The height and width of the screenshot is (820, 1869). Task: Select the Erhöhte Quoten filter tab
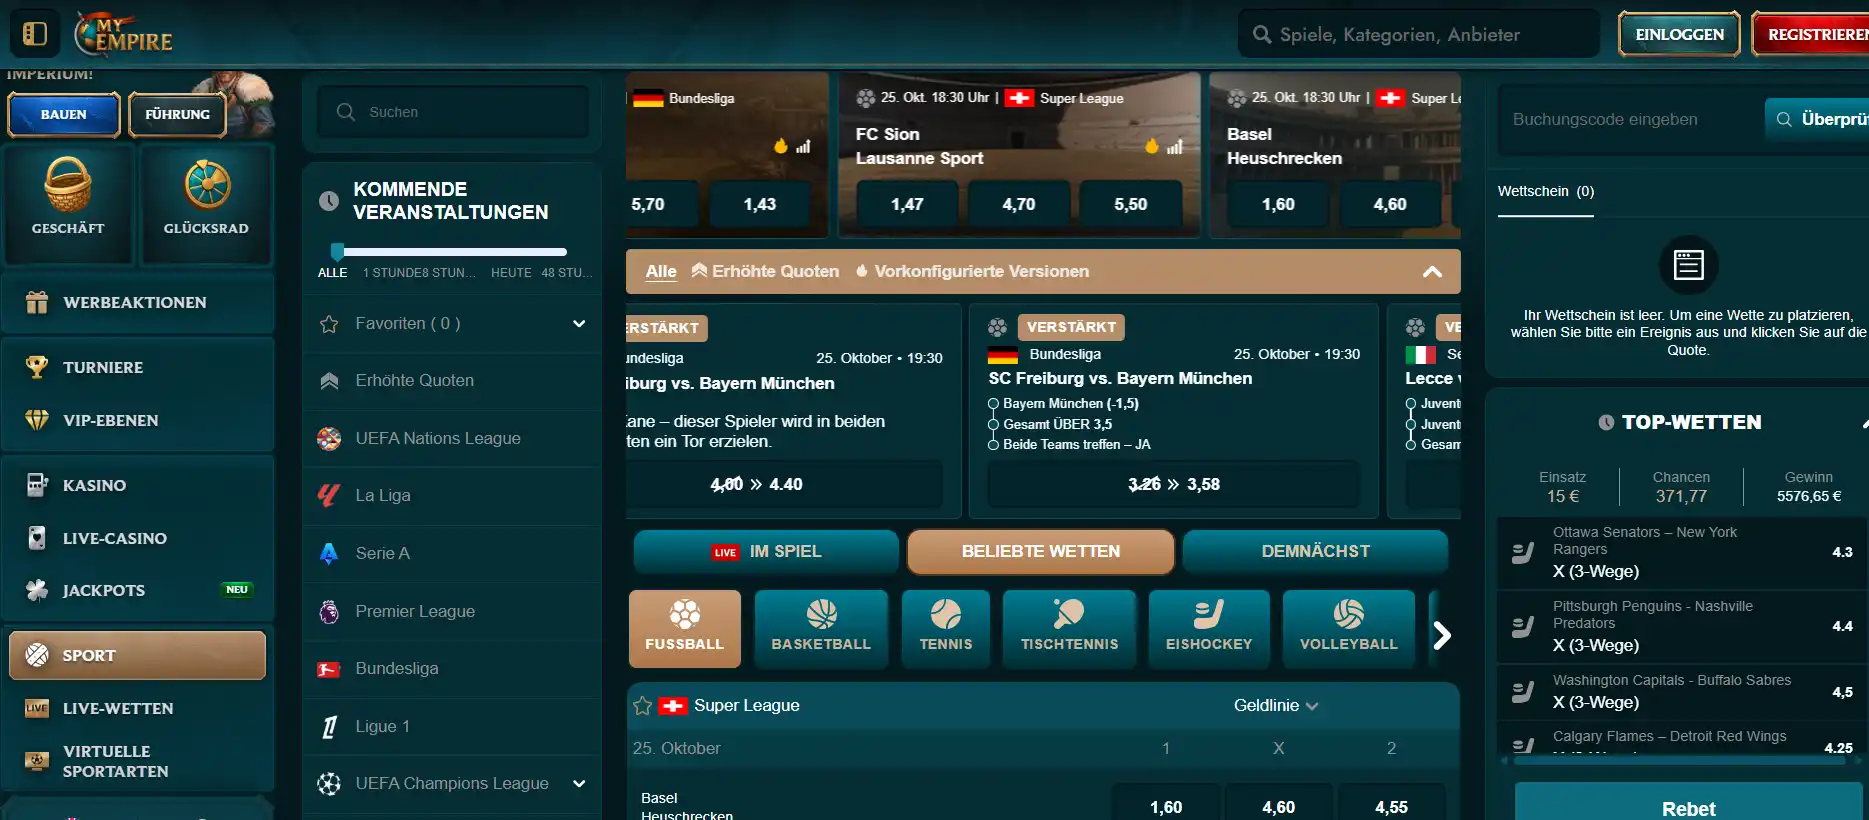pyautogui.click(x=765, y=271)
